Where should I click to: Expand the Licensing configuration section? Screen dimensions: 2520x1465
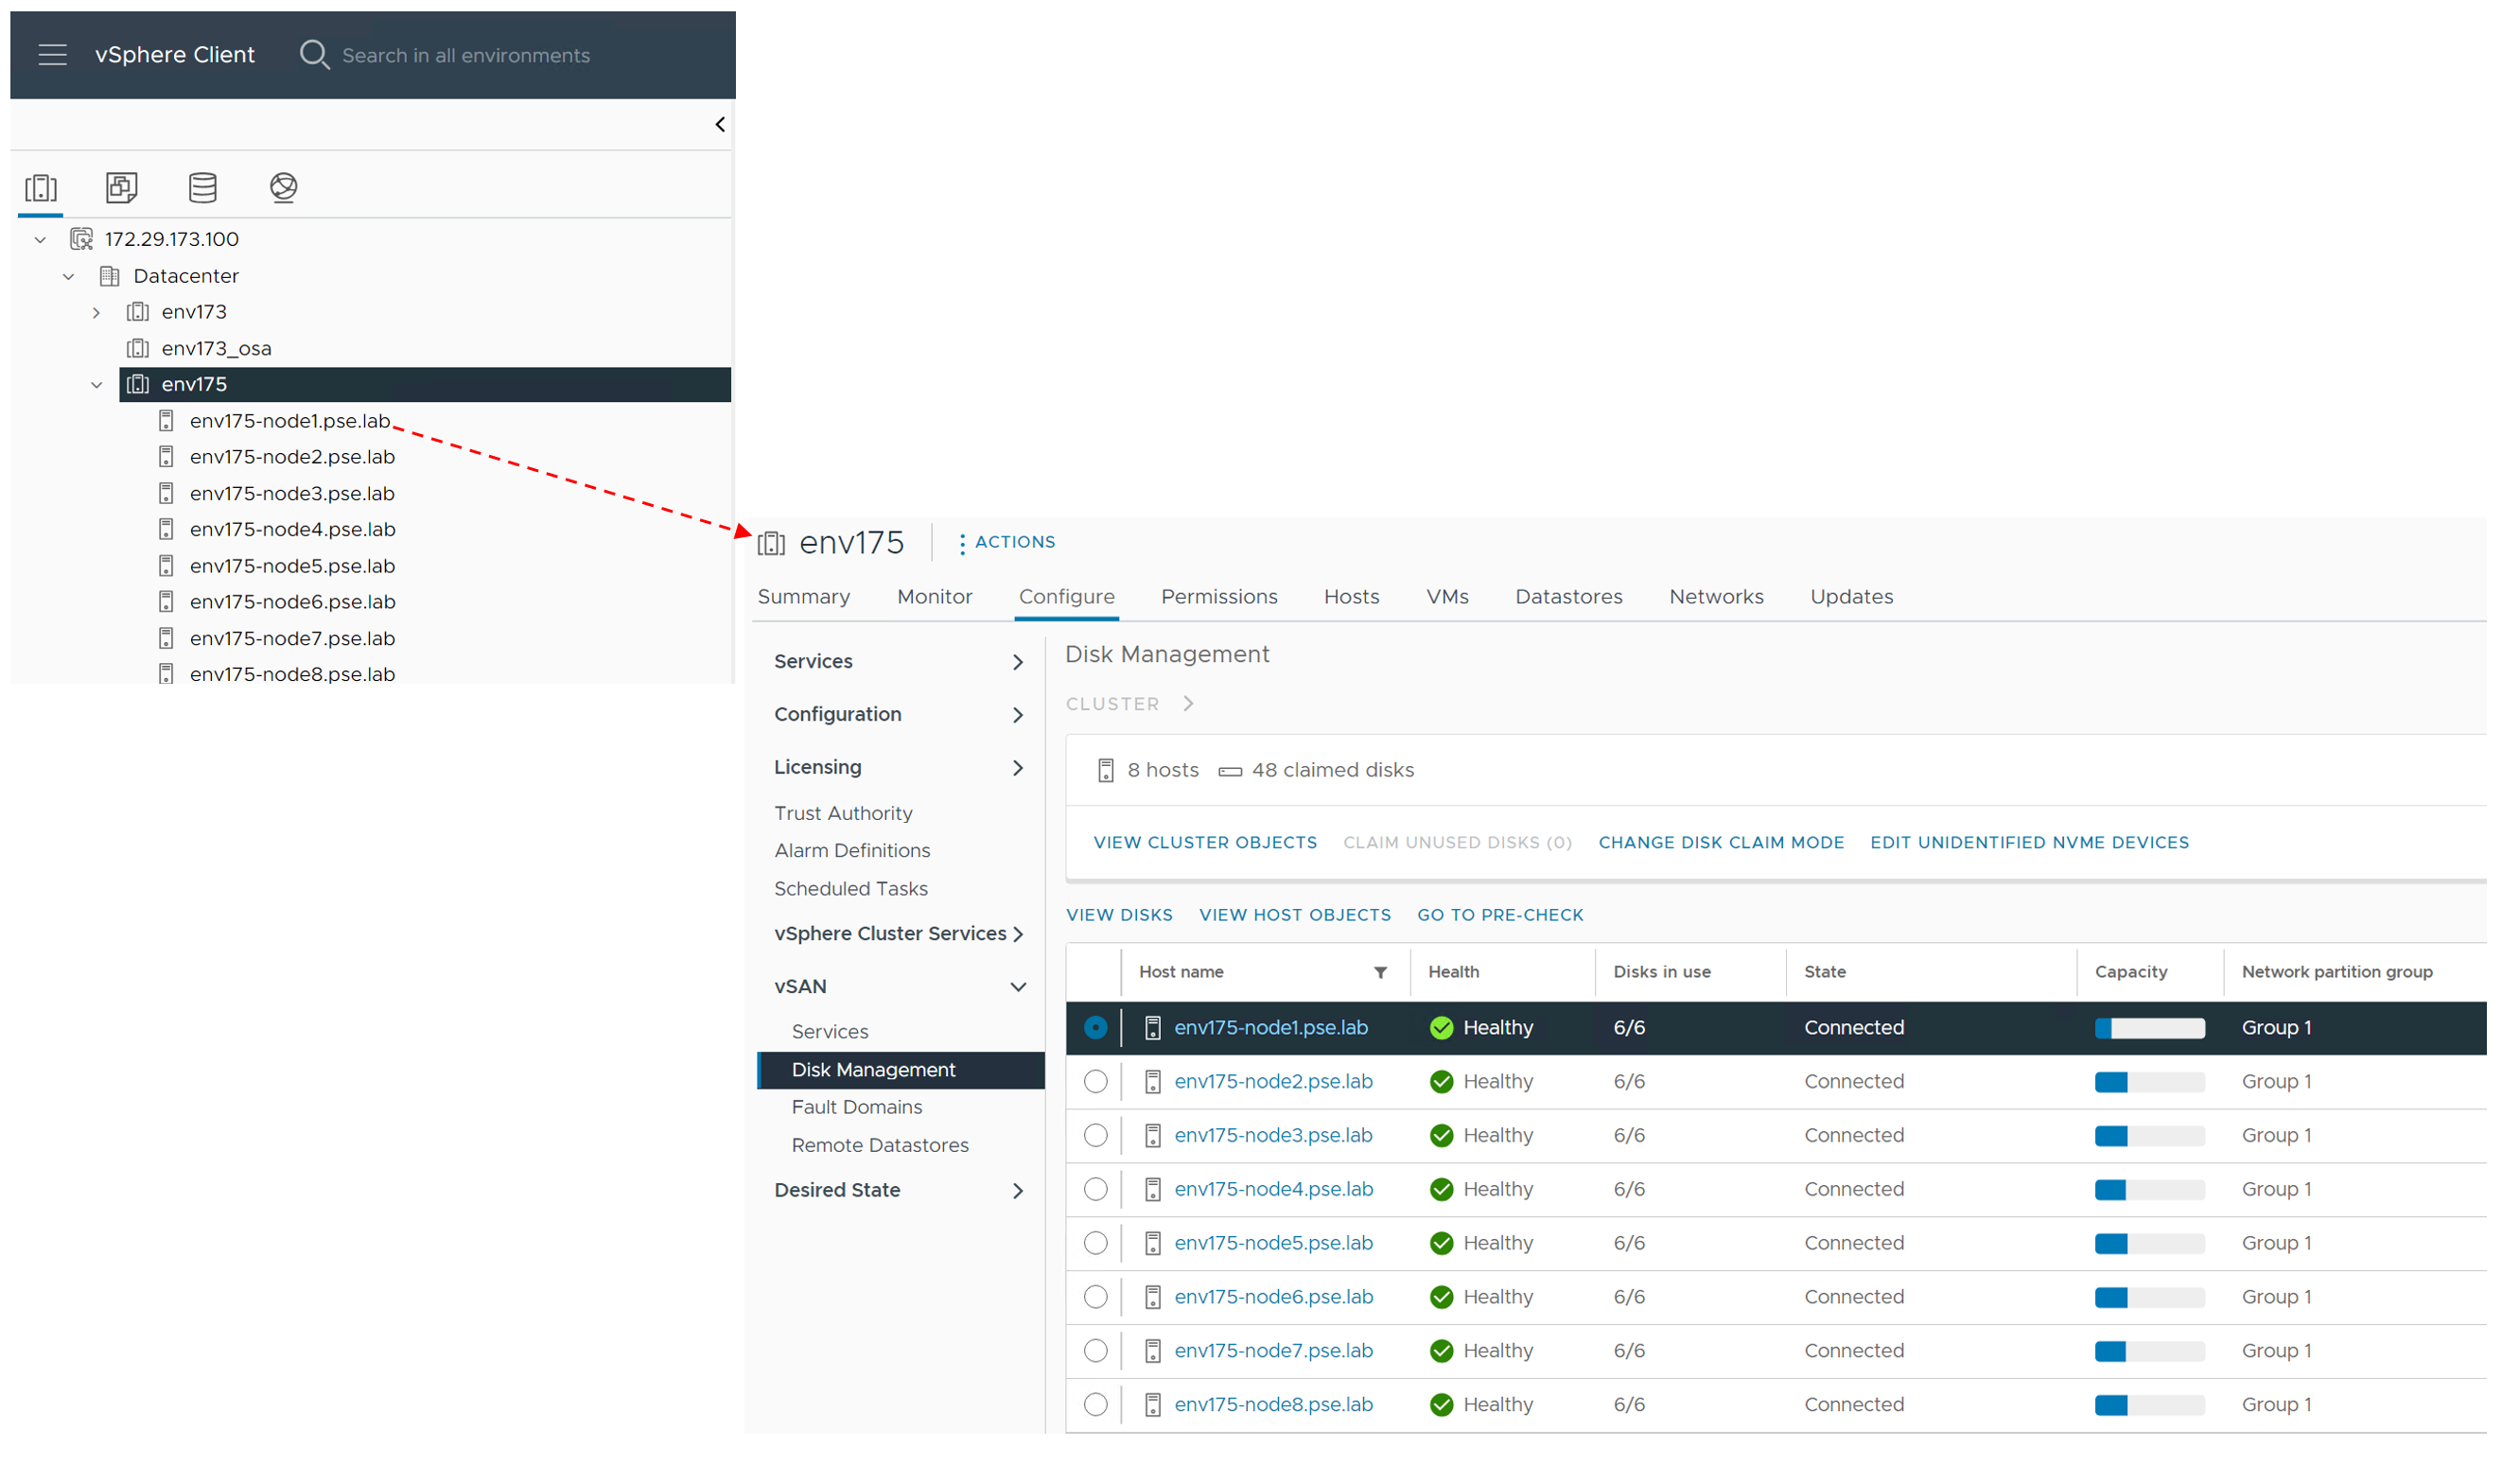(1019, 768)
